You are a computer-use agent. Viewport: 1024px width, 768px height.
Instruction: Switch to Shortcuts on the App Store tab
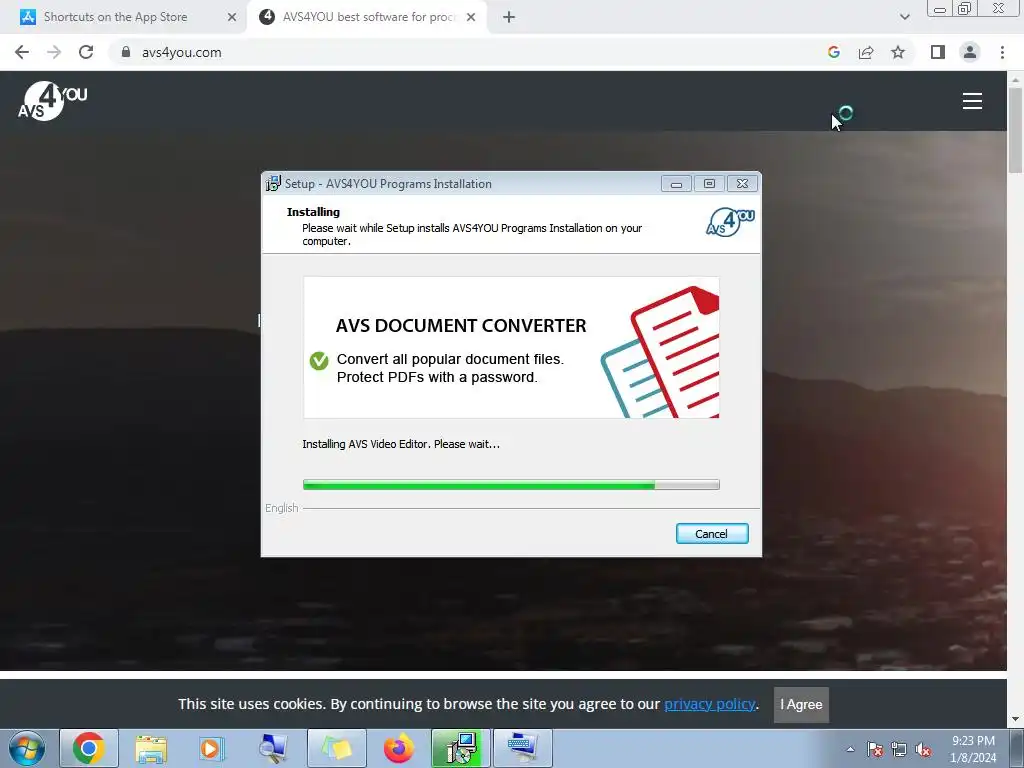(x=116, y=18)
